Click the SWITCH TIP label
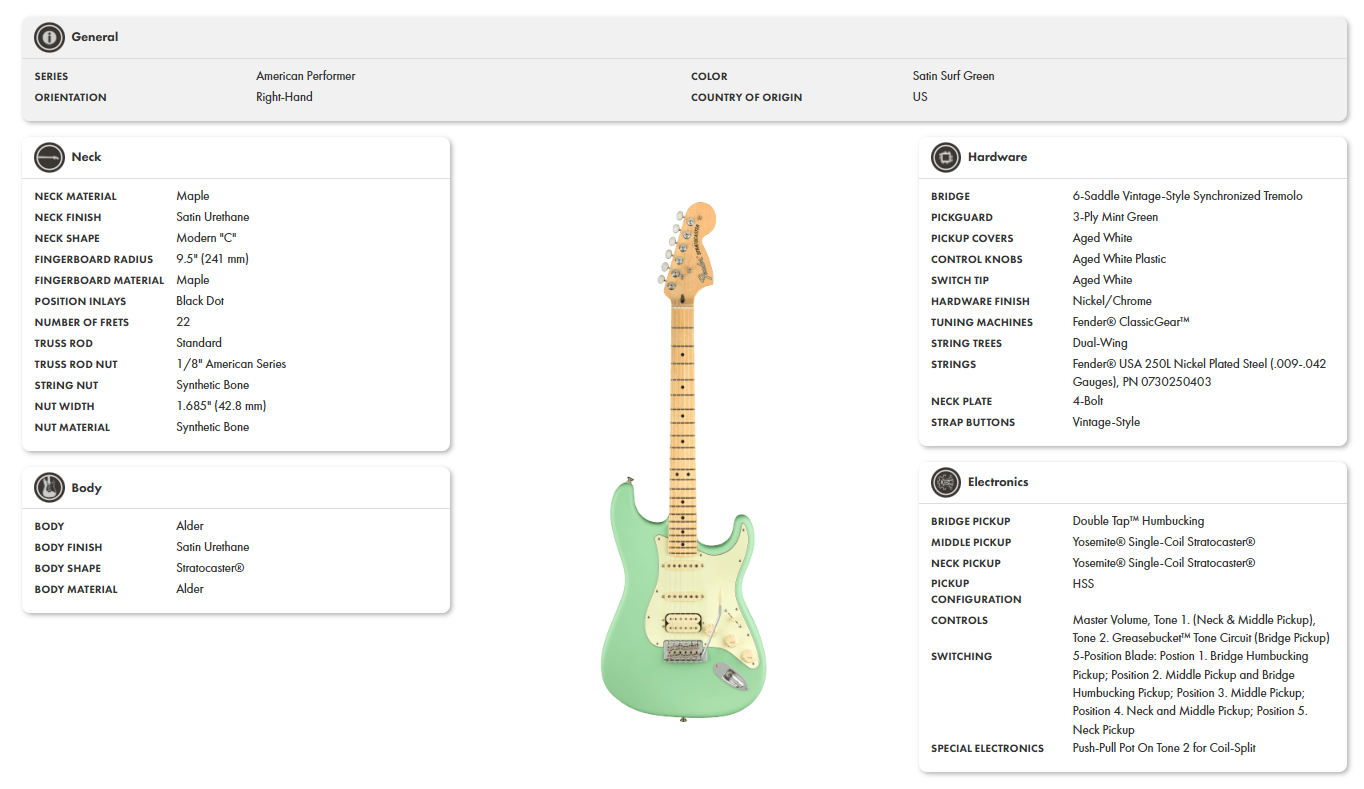Viewport: 1364px width, 789px height. click(x=959, y=280)
